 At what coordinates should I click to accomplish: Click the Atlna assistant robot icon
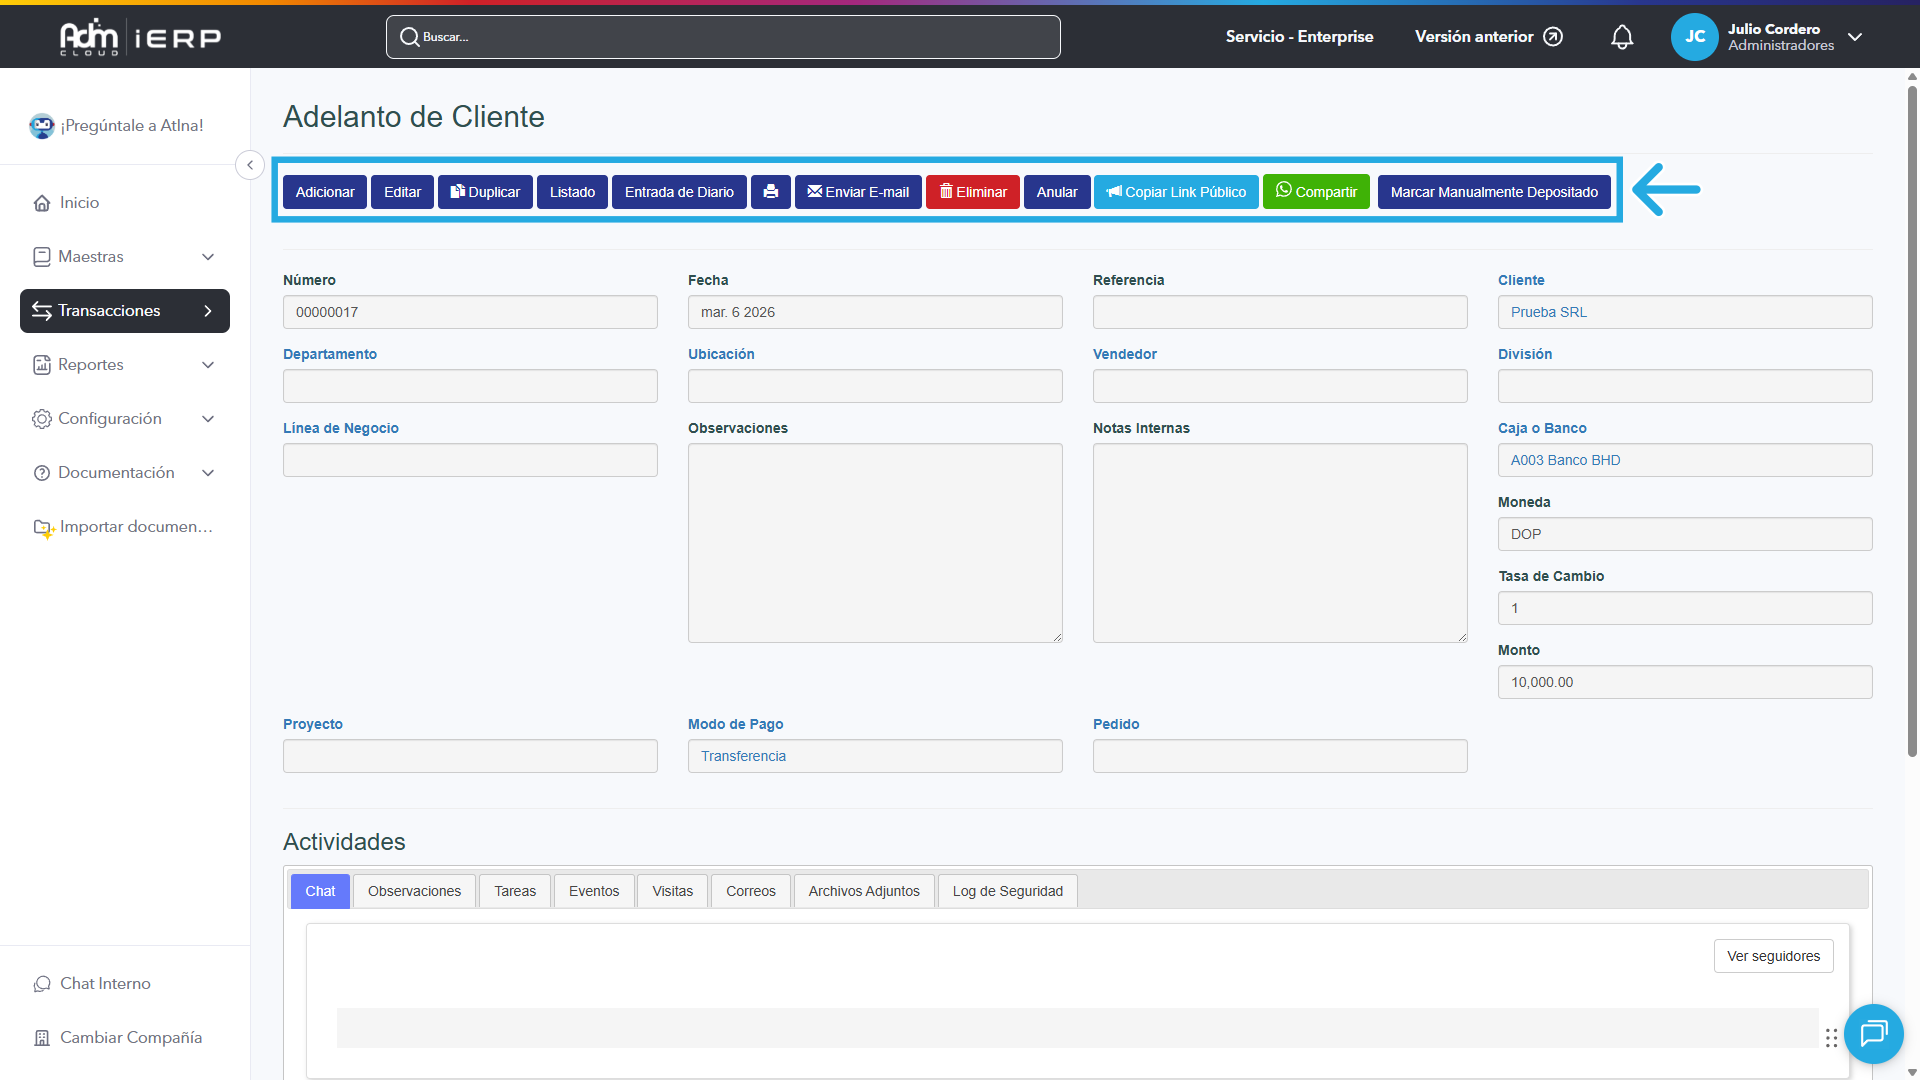point(42,126)
